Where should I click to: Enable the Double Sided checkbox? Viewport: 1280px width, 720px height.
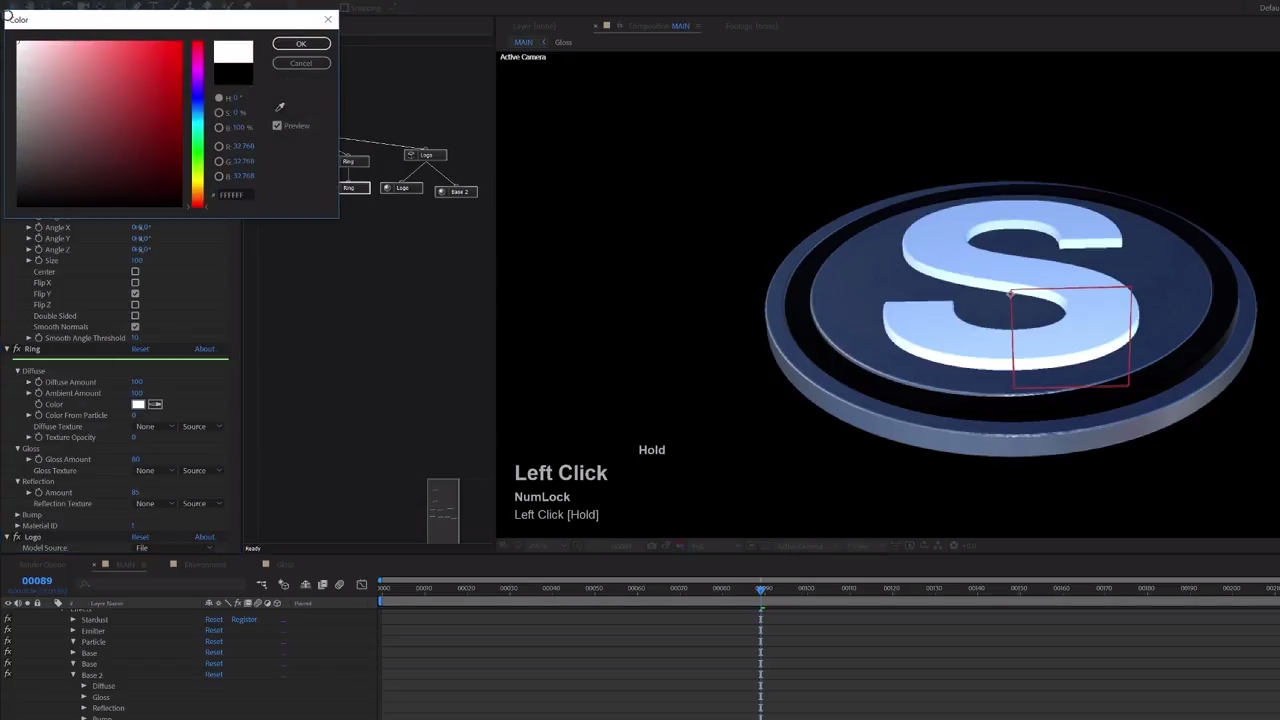(x=135, y=316)
